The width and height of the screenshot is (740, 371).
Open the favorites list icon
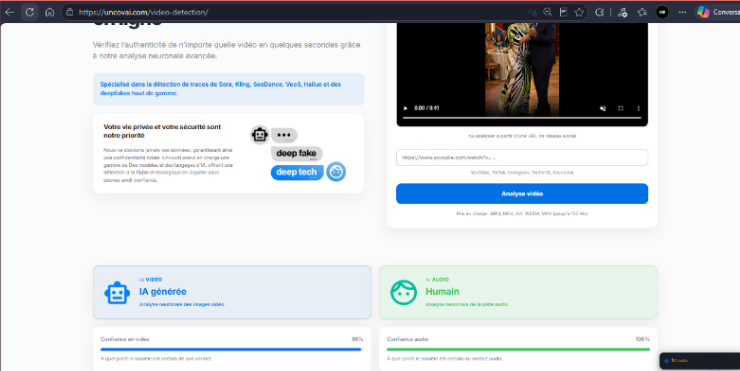tap(642, 12)
